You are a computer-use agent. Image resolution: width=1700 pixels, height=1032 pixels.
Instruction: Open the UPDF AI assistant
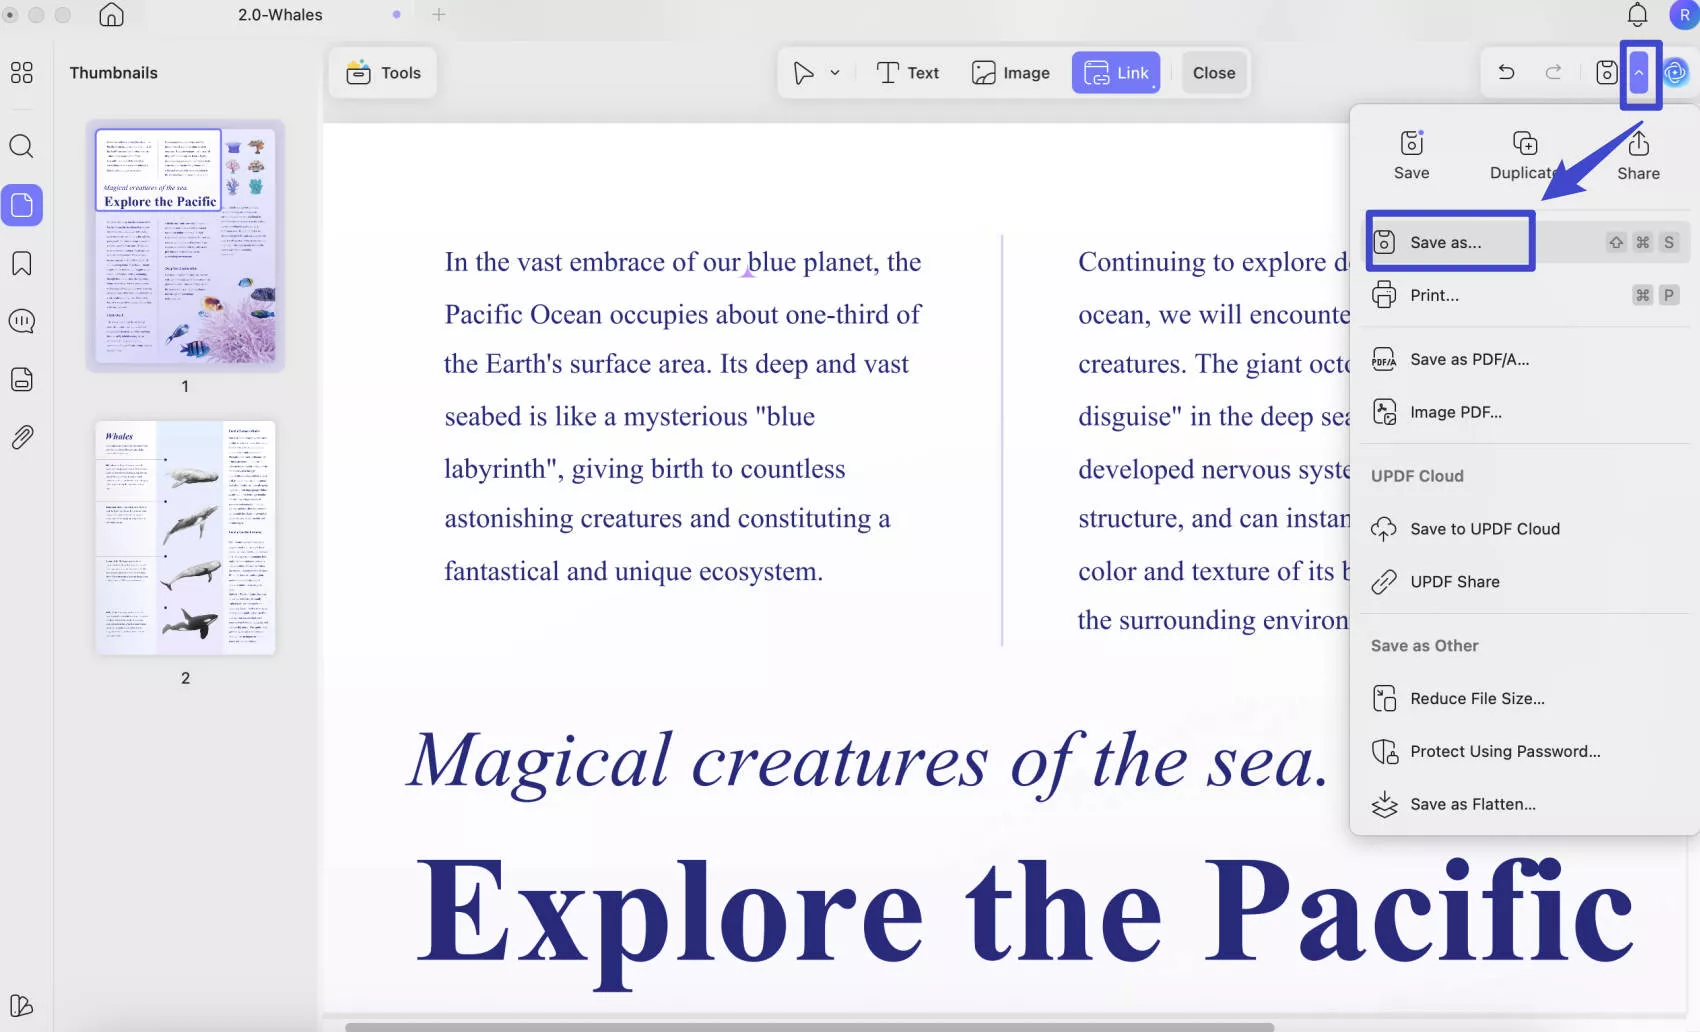(x=1677, y=72)
